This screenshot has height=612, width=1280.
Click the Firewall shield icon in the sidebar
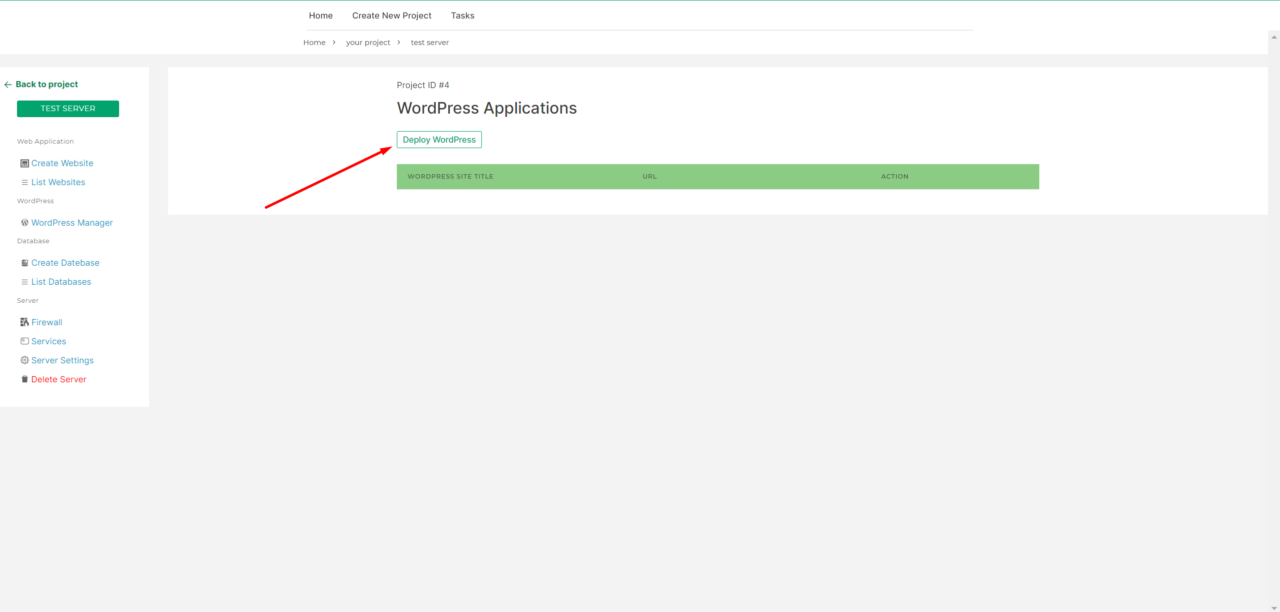coord(24,322)
